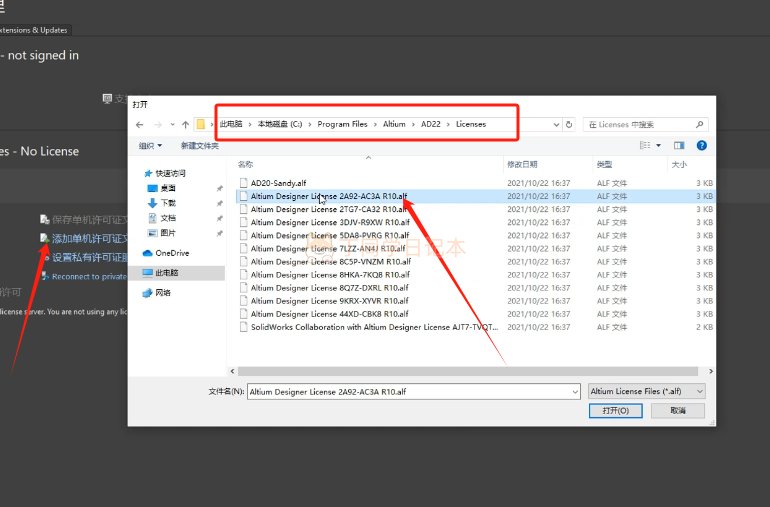Select license file 5DA8-PVRG R10.alf
This screenshot has width=770, height=507.
coord(330,235)
